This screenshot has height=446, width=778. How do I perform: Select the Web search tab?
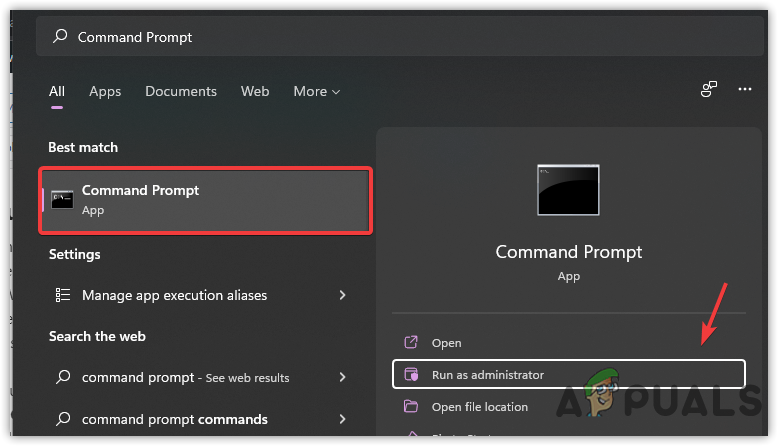coord(255,91)
